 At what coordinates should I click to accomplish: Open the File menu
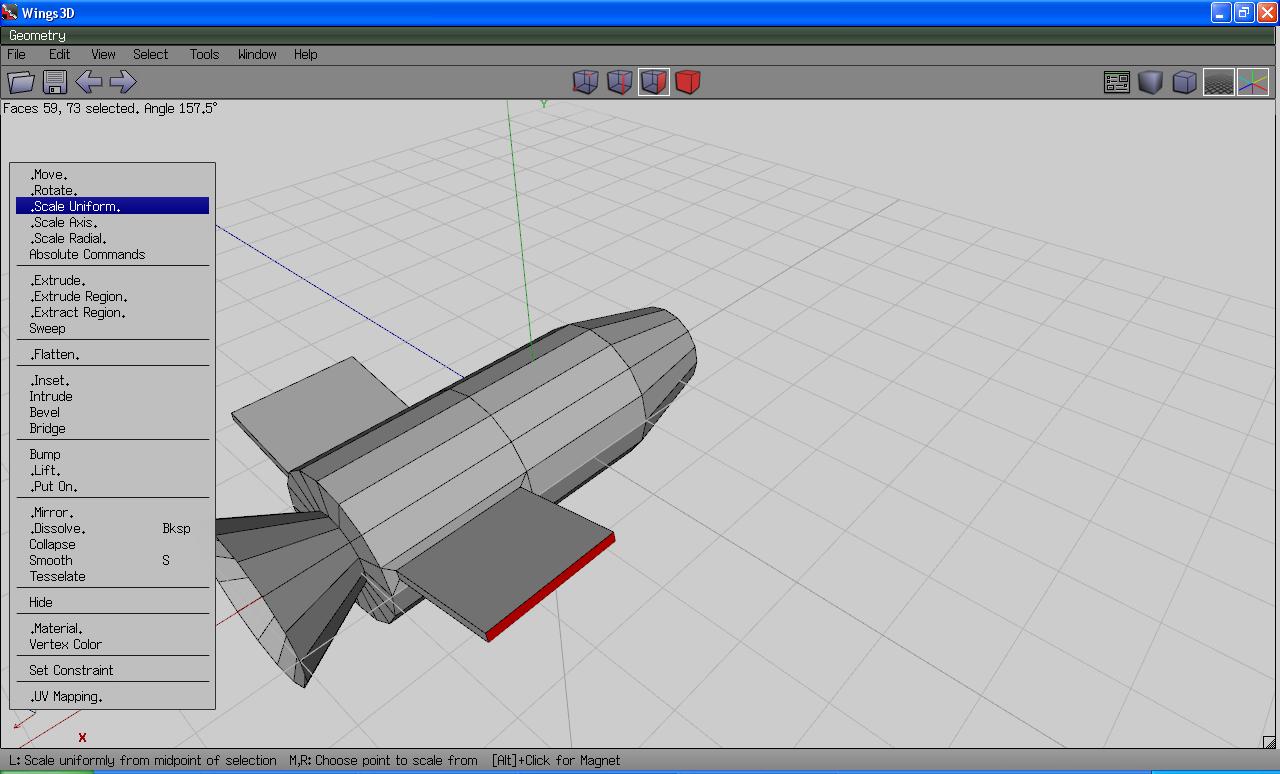[17, 55]
